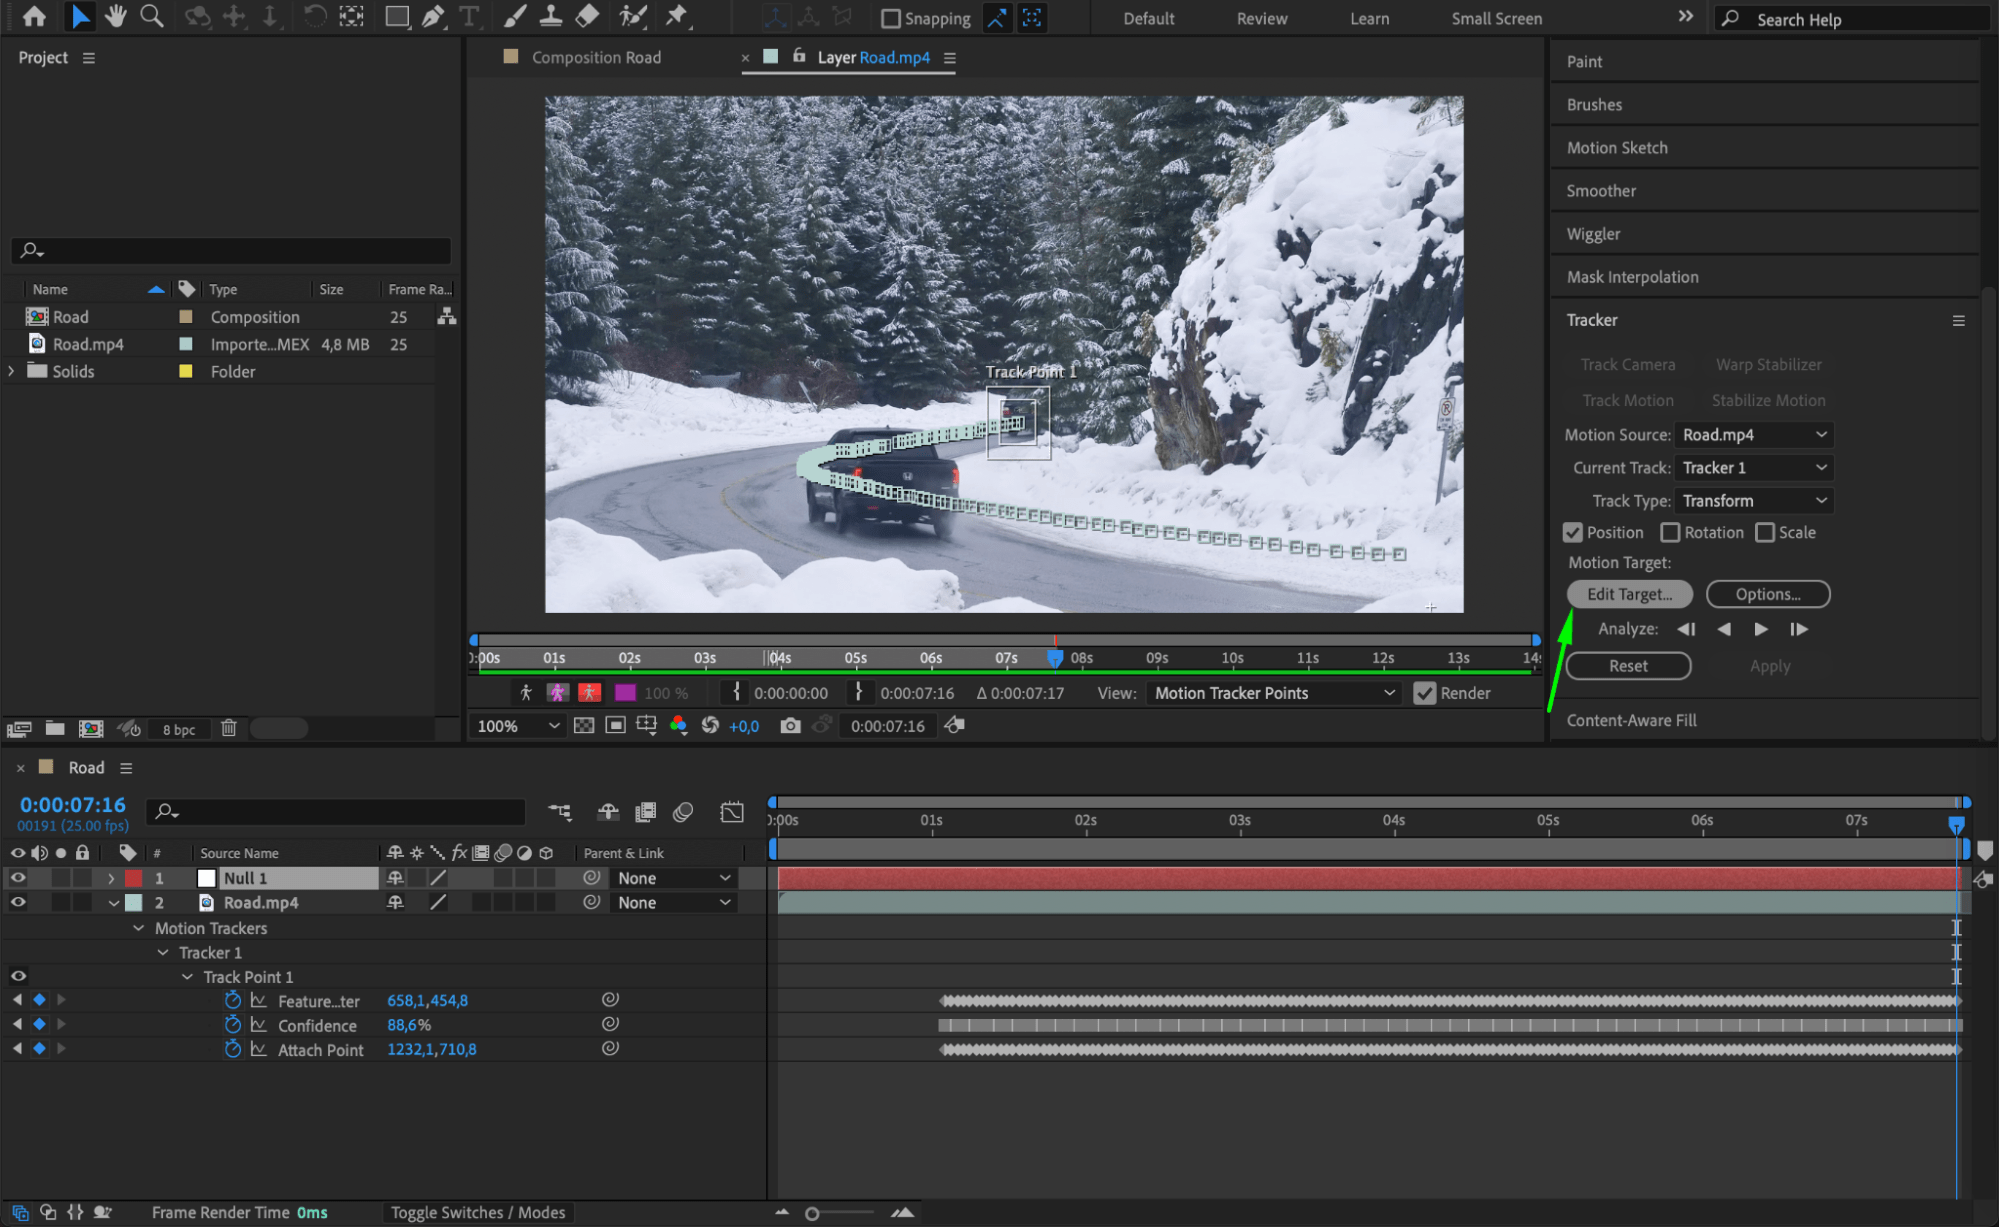Open the Track Type dropdown
Image resolution: width=1999 pixels, height=1227 pixels.
[1754, 501]
